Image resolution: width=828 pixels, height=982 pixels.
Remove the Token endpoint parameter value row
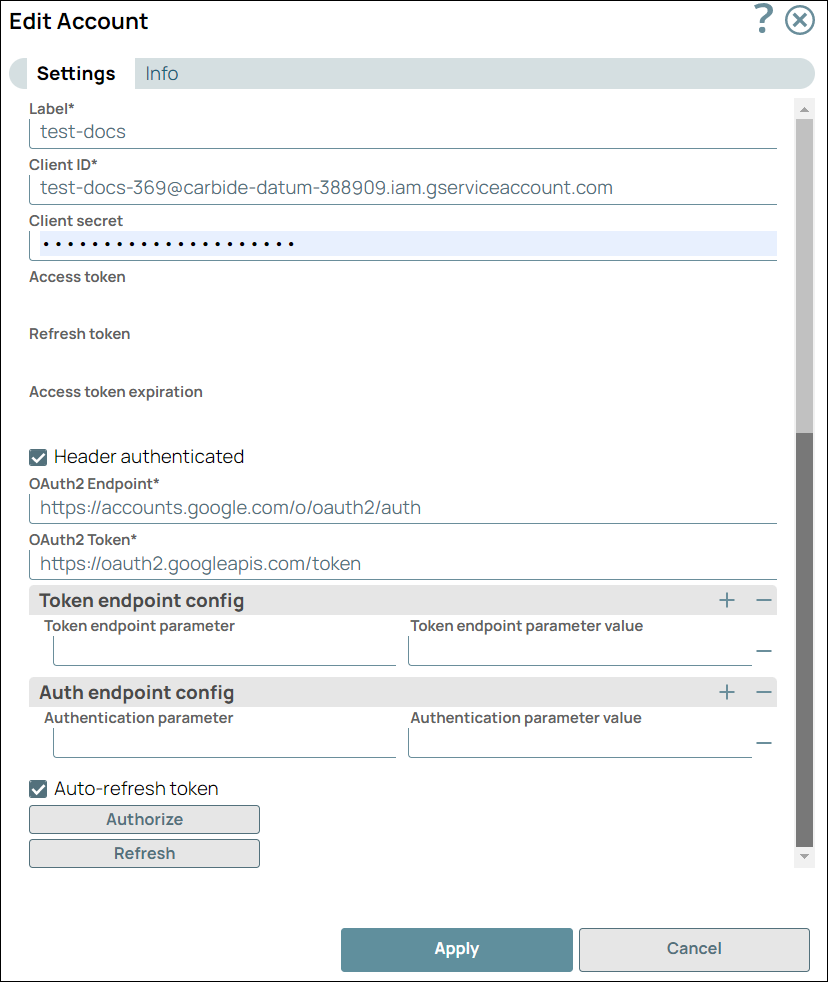pos(764,650)
